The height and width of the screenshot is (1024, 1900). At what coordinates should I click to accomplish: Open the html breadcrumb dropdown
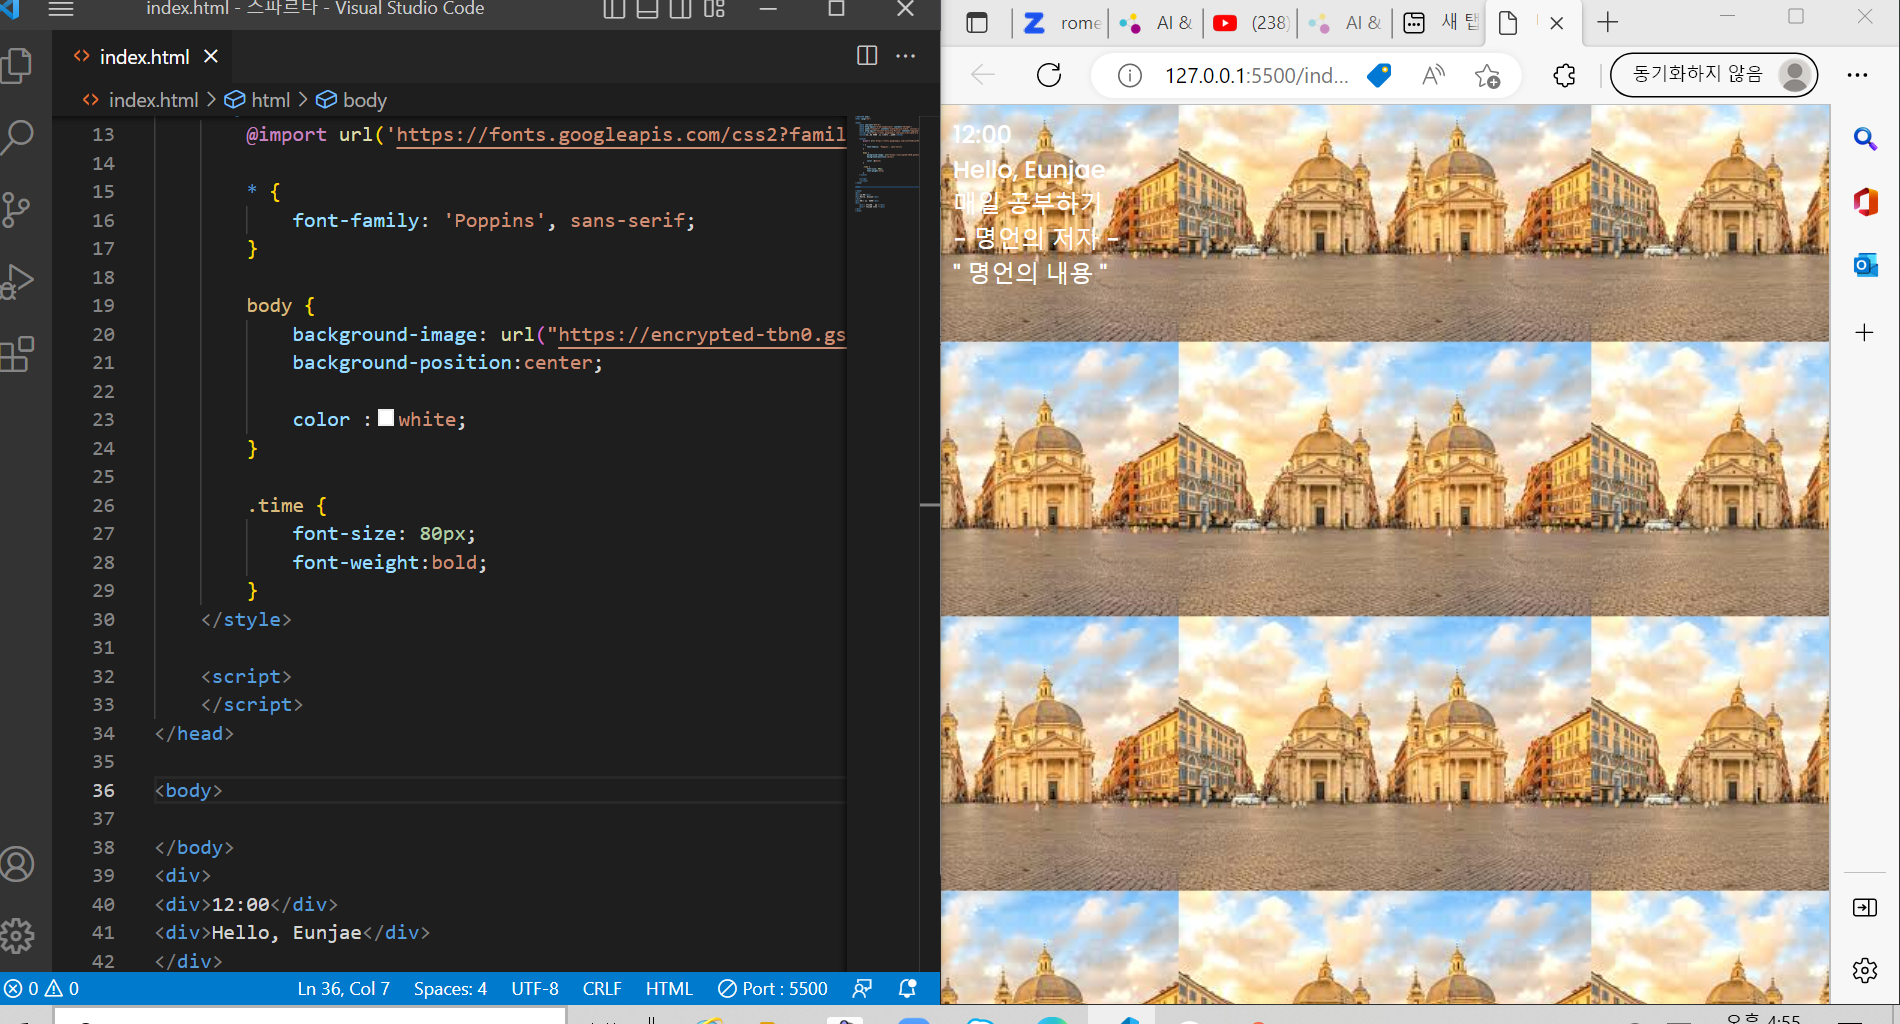pyautogui.click(x=270, y=100)
